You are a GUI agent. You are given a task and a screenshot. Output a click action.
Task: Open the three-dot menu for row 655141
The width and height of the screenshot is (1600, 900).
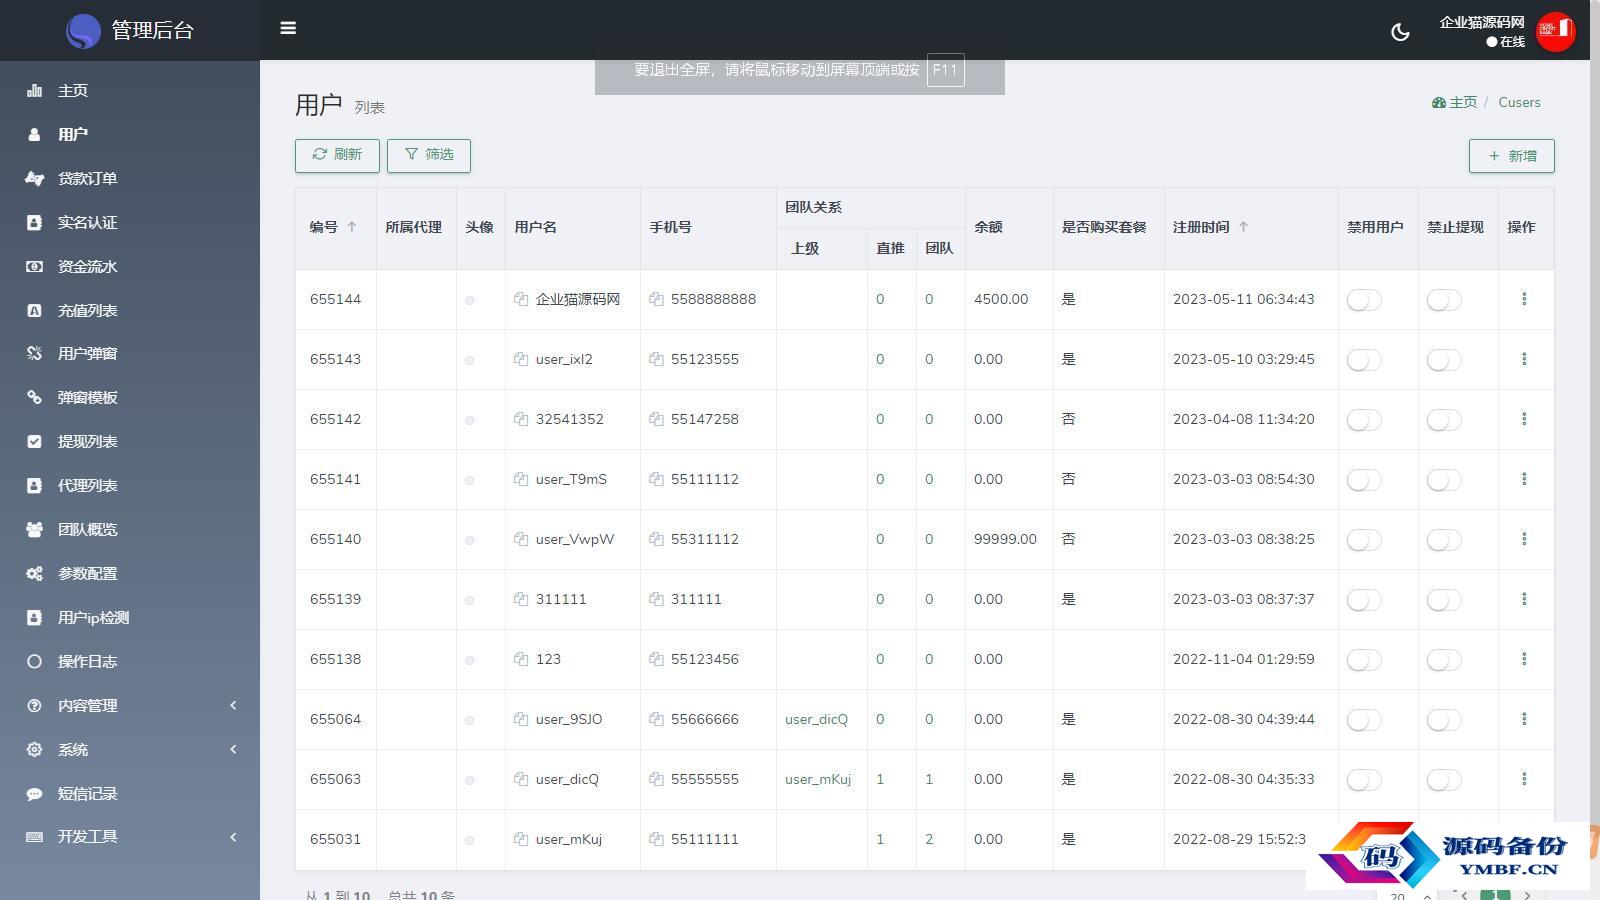click(x=1524, y=479)
